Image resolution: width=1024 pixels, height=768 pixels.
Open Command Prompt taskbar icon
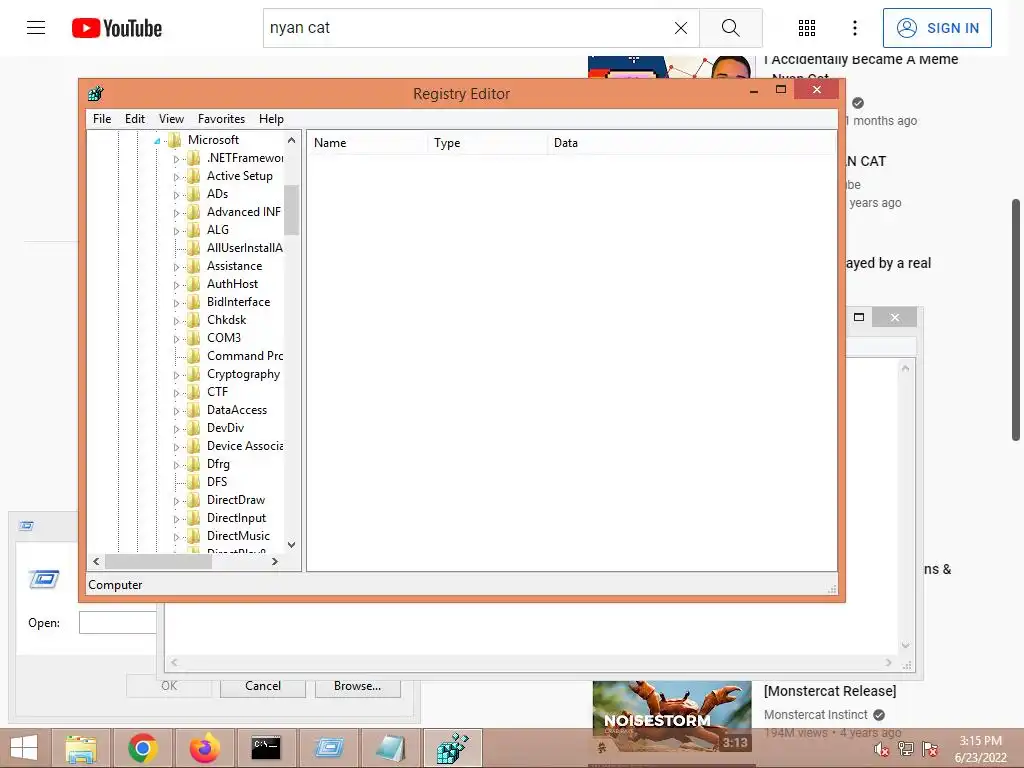[x=266, y=748]
